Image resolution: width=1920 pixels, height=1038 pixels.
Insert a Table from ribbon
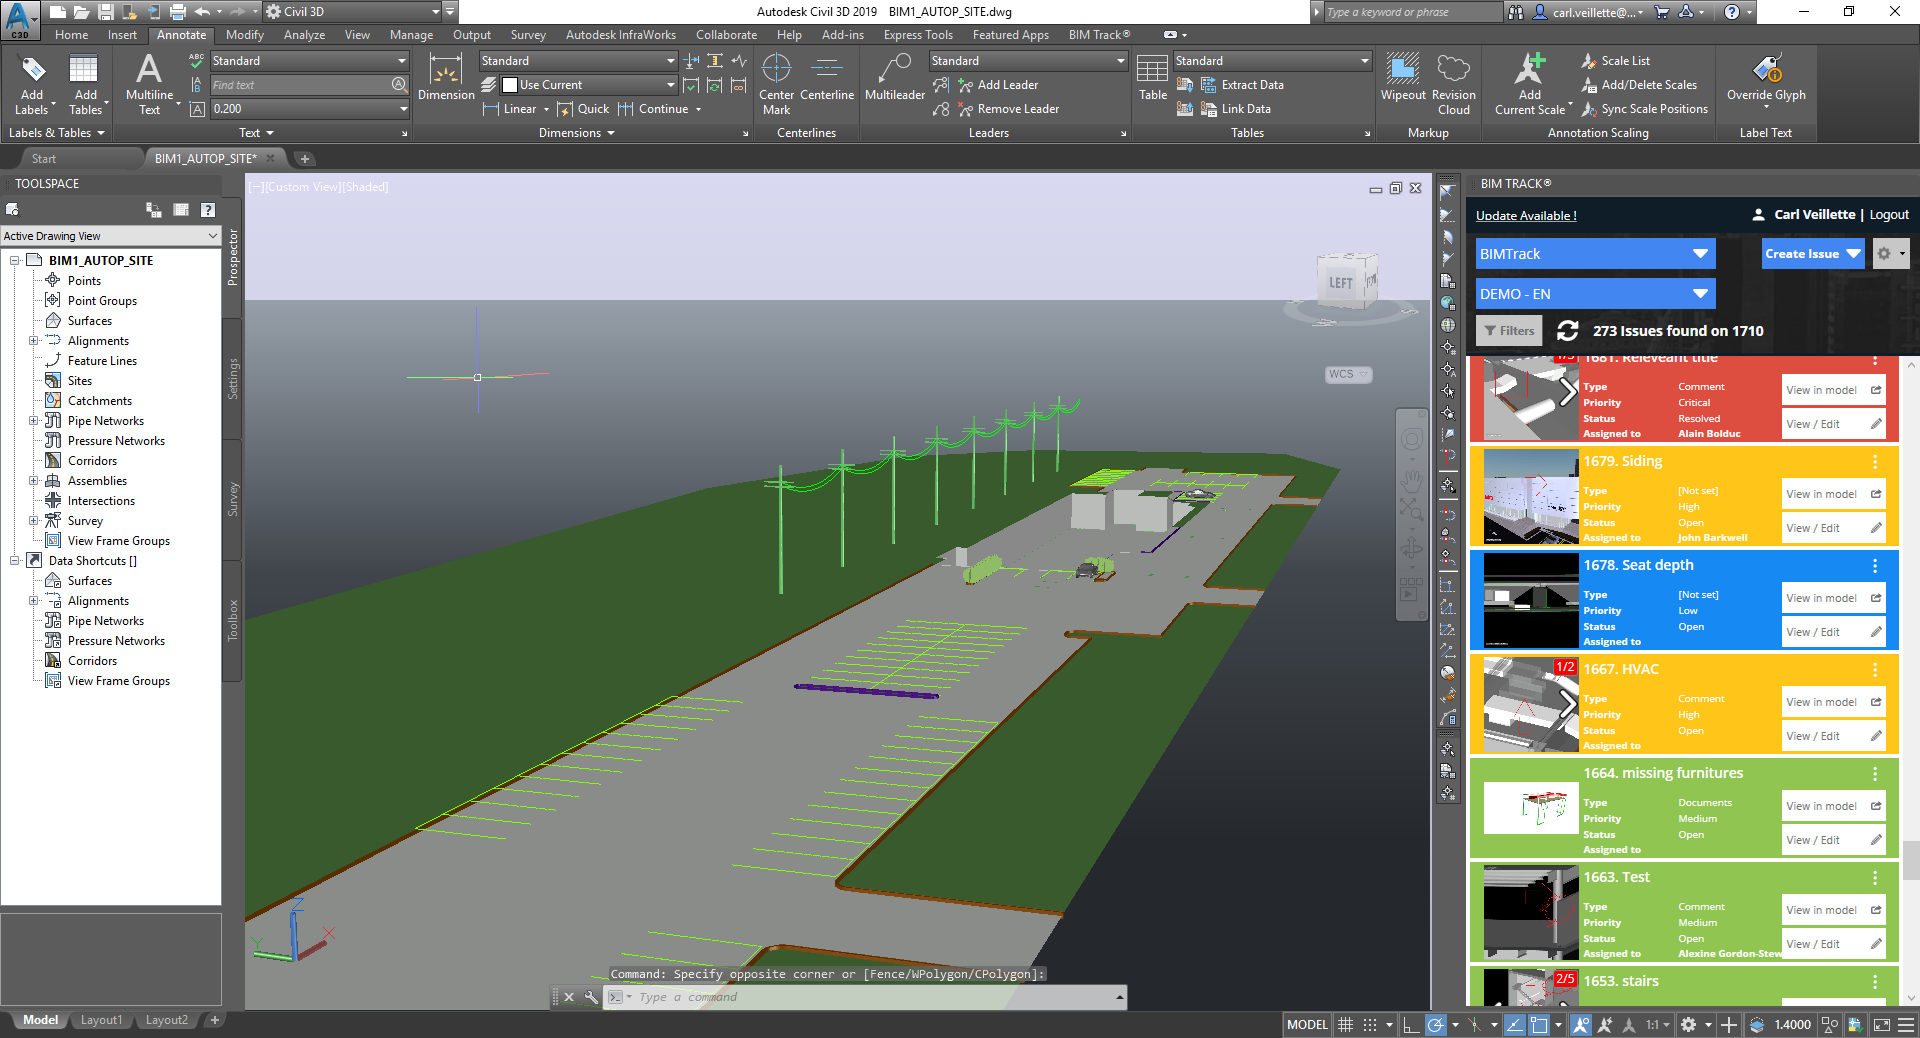1153,77
